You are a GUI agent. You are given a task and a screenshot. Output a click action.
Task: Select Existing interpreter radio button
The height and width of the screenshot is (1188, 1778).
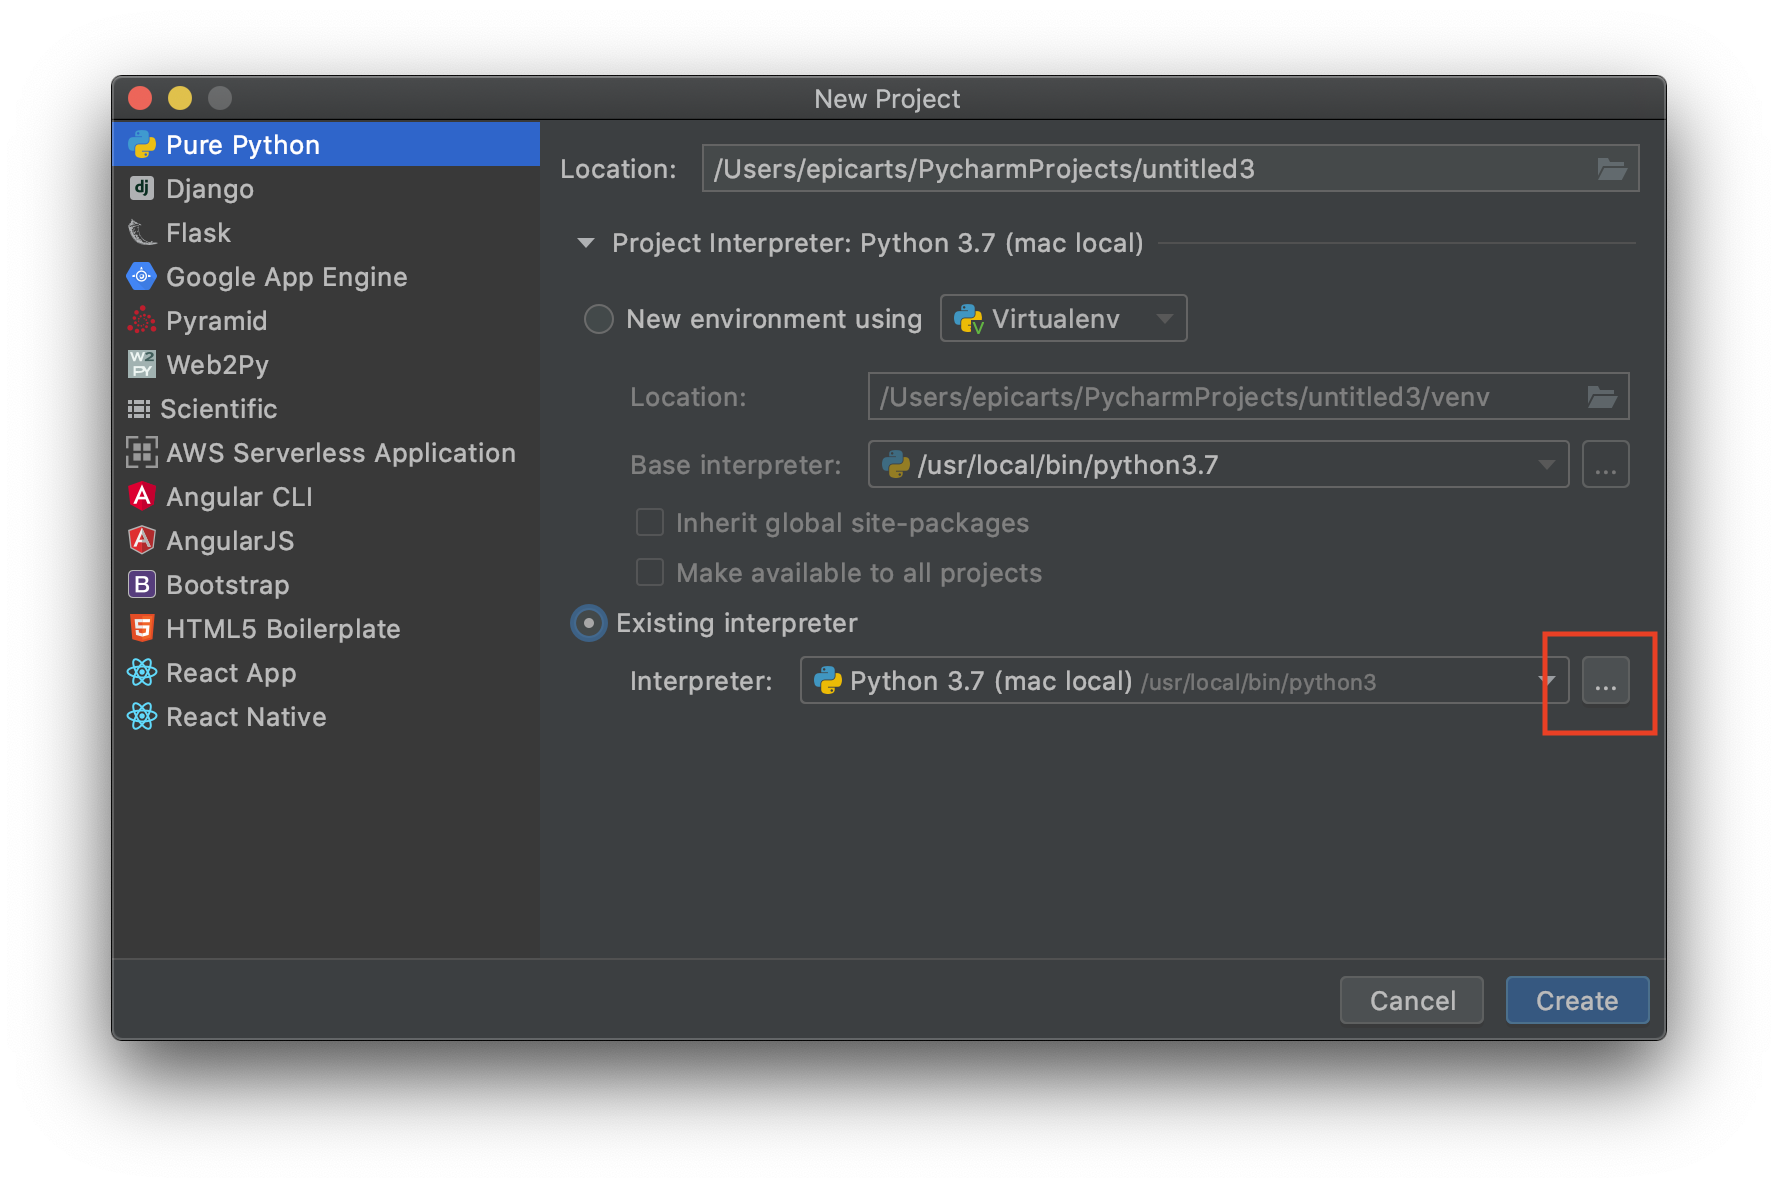(589, 623)
